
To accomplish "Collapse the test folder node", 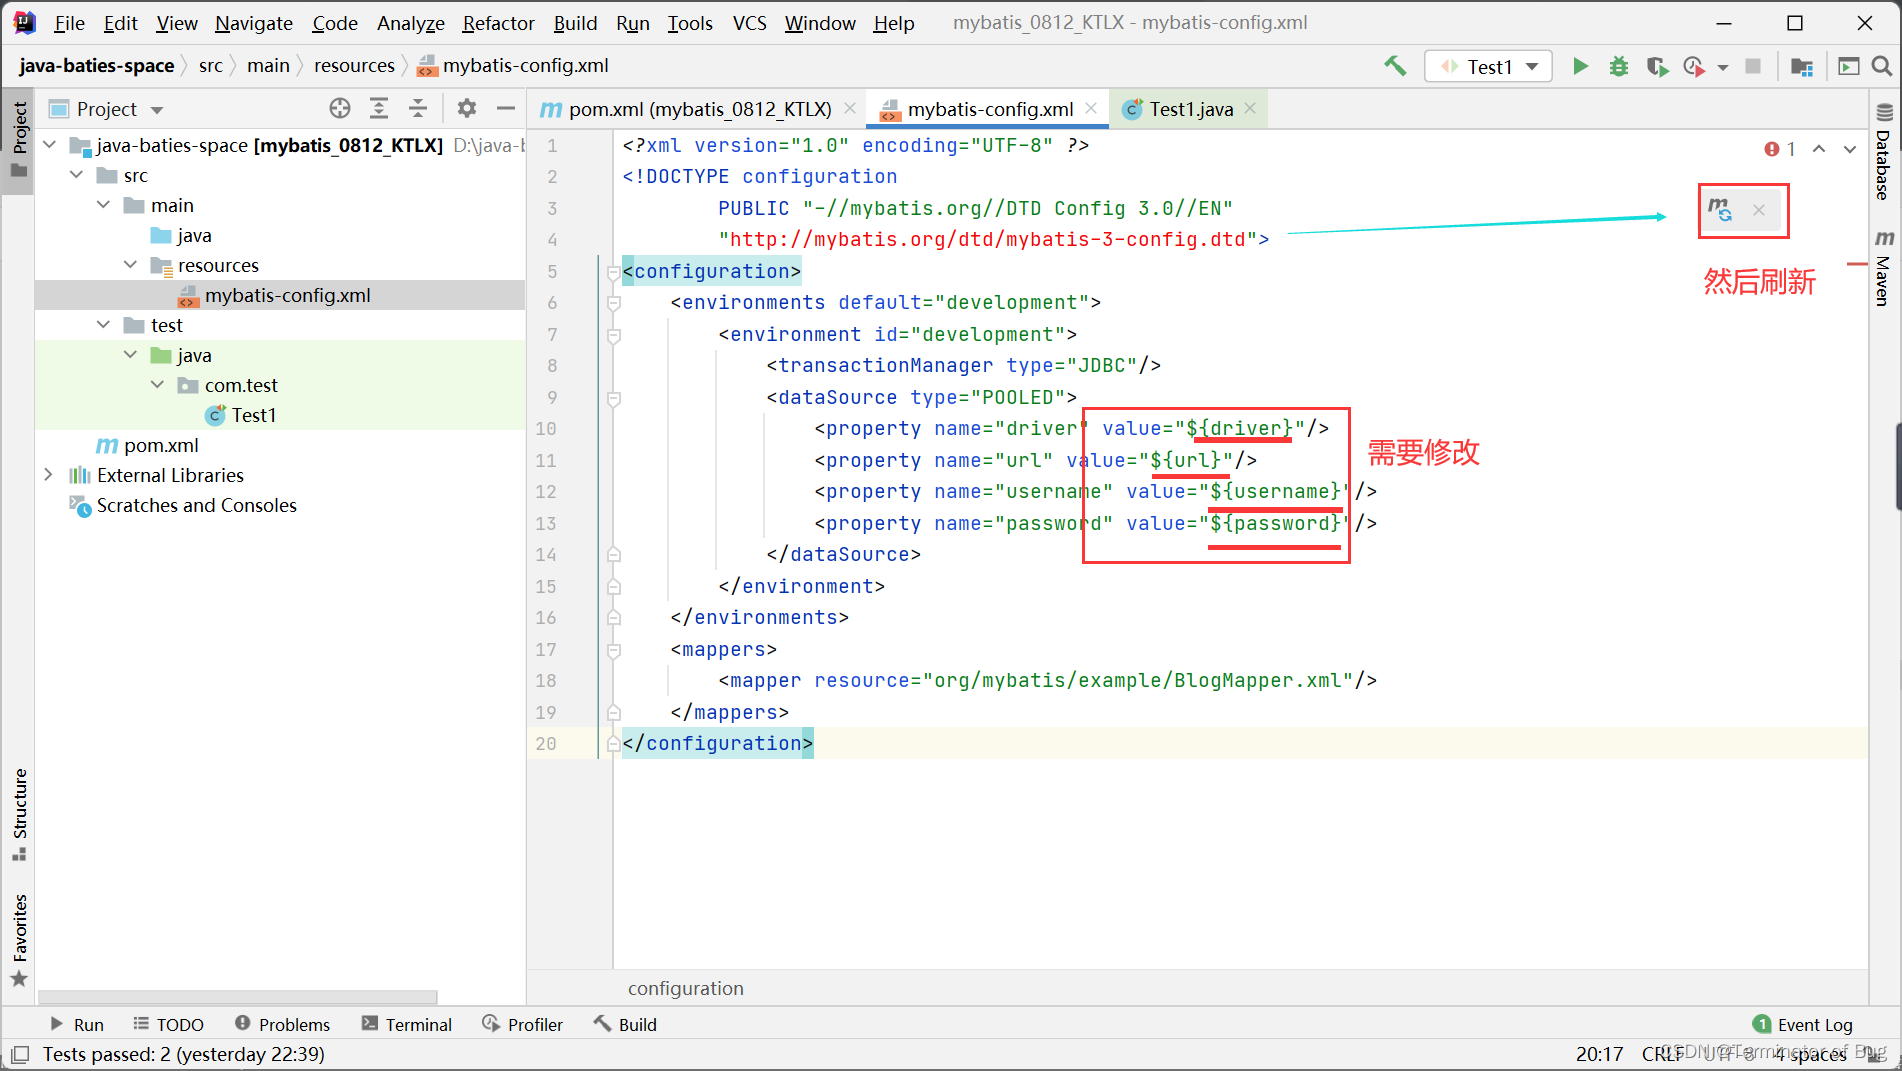I will pyautogui.click(x=103, y=325).
